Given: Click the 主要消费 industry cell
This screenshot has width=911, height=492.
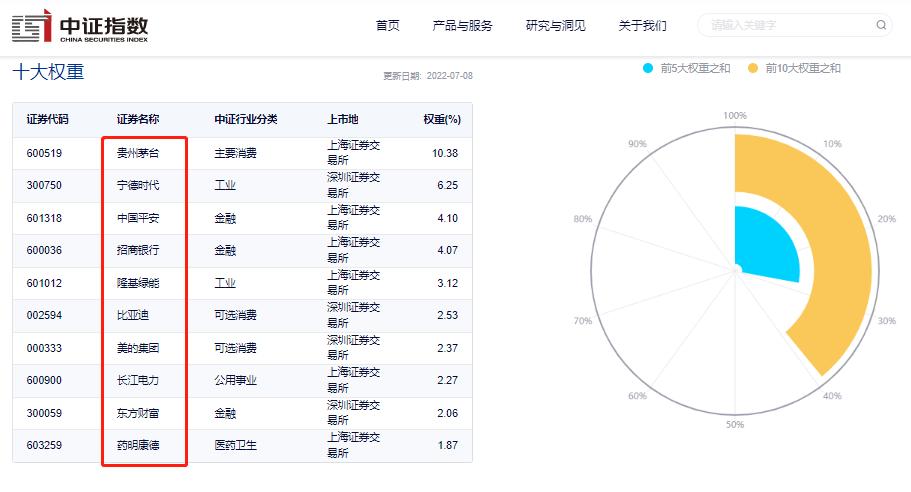Looking at the screenshot, I should click(235, 153).
